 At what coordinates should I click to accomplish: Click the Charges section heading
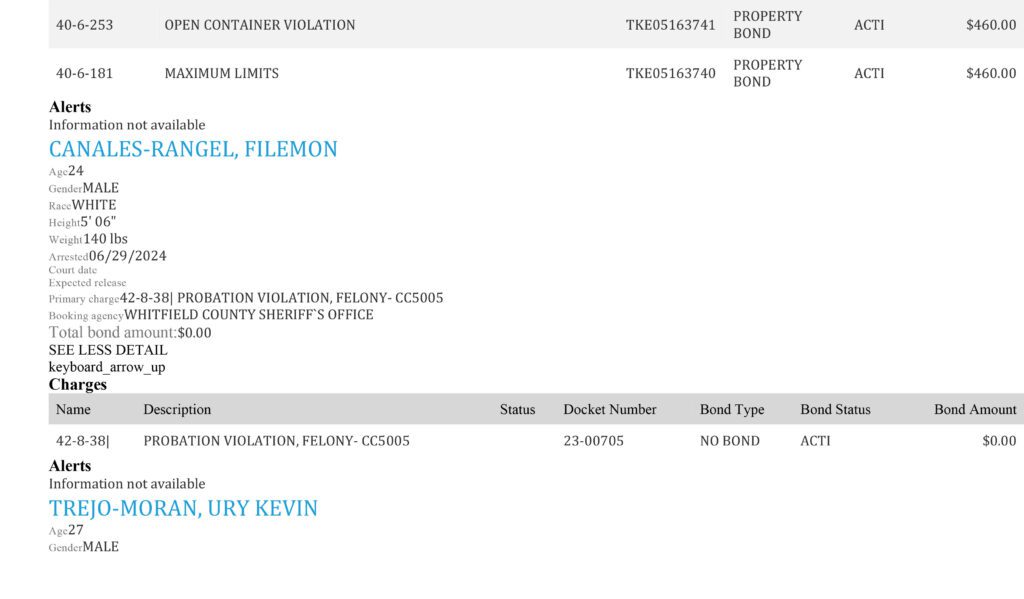(x=77, y=384)
